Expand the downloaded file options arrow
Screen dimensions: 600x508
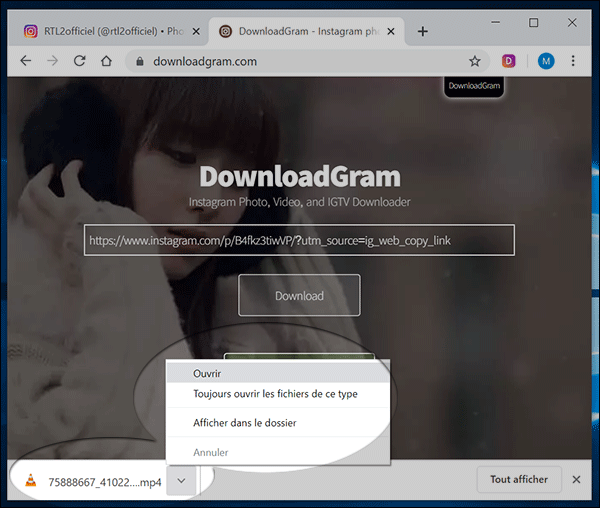(x=181, y=480)
